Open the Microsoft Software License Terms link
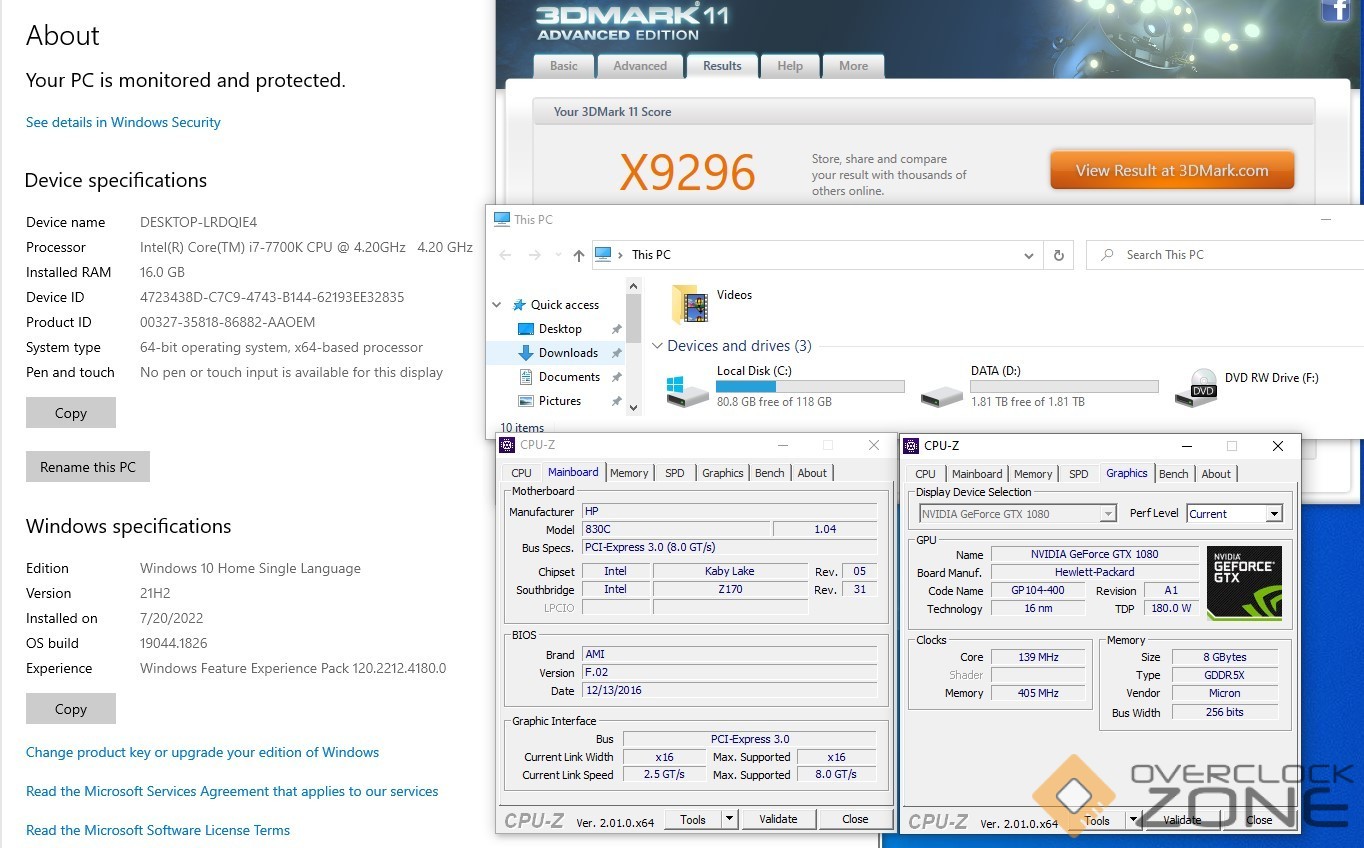Screen dimensions: 1364x848 (158, 830)
